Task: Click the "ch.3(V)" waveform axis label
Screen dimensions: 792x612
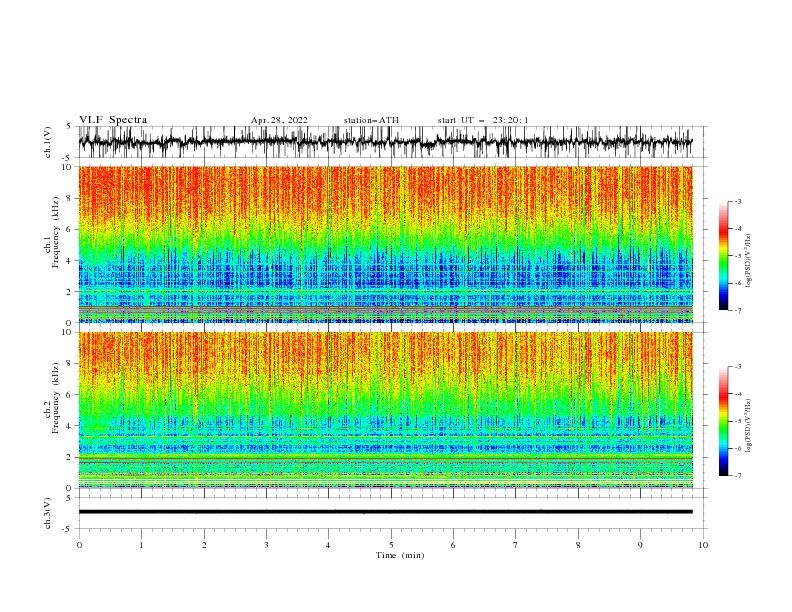Action: click(x=48, y=513)
